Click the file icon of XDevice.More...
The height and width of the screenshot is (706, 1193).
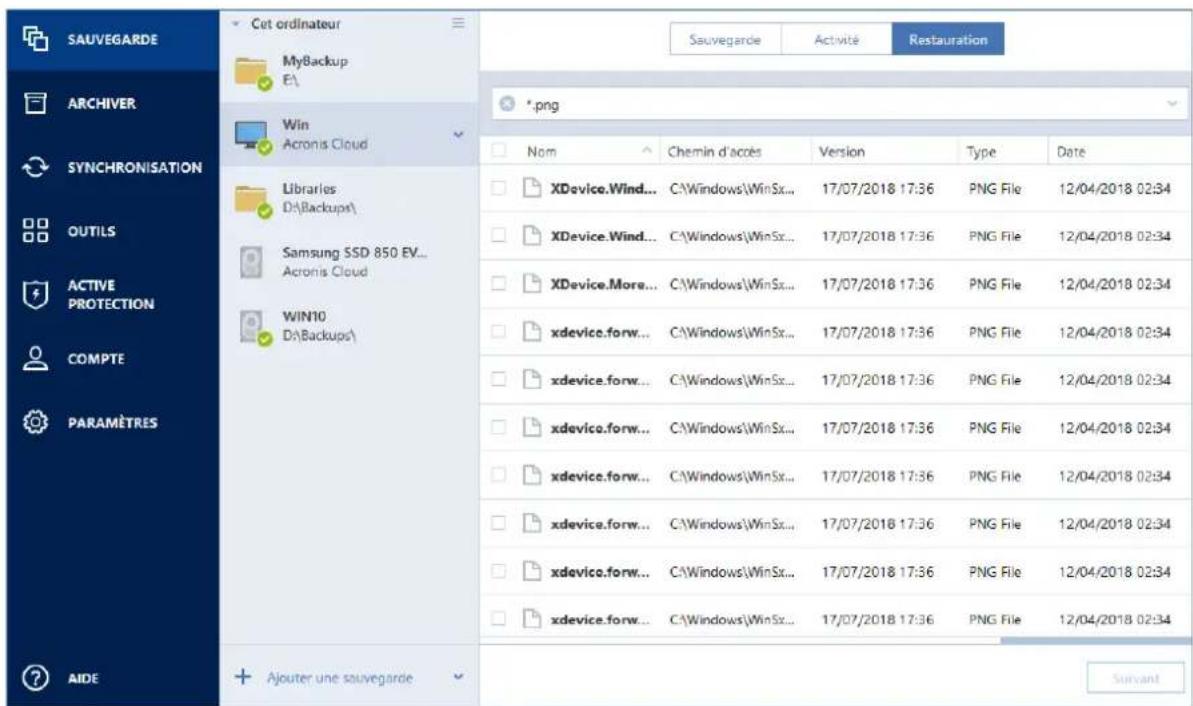pyautogui.click(x=533, y=284)
